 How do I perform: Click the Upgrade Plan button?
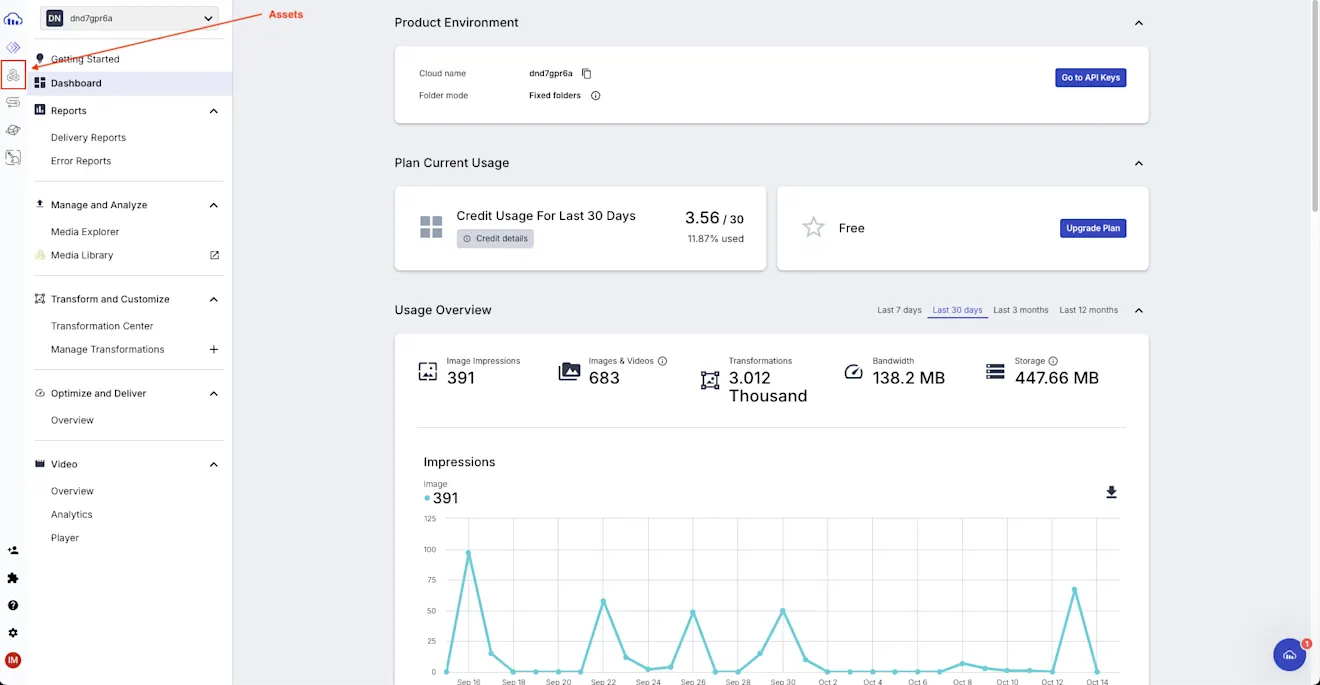click(x=1093, y=228)
